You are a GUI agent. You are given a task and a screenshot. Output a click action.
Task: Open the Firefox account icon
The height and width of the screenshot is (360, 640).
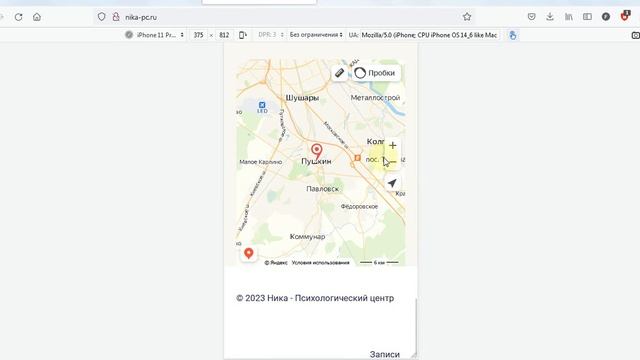(606, 17)
